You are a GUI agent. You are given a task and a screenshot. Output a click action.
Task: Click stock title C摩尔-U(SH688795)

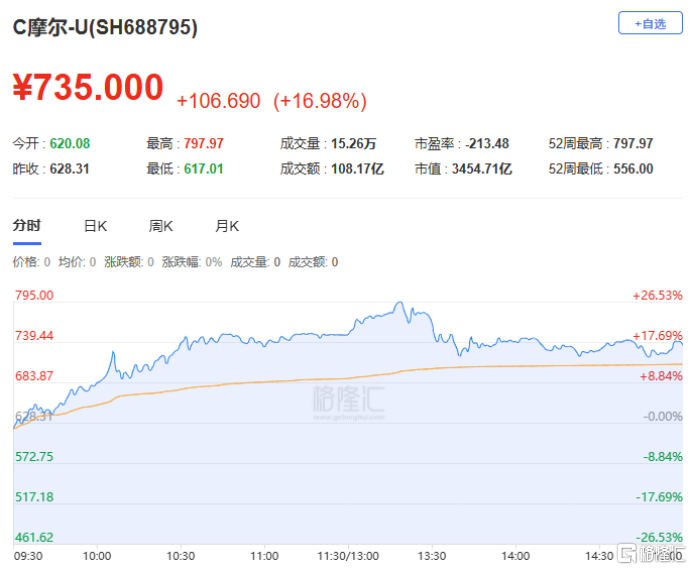click(105, 28)
